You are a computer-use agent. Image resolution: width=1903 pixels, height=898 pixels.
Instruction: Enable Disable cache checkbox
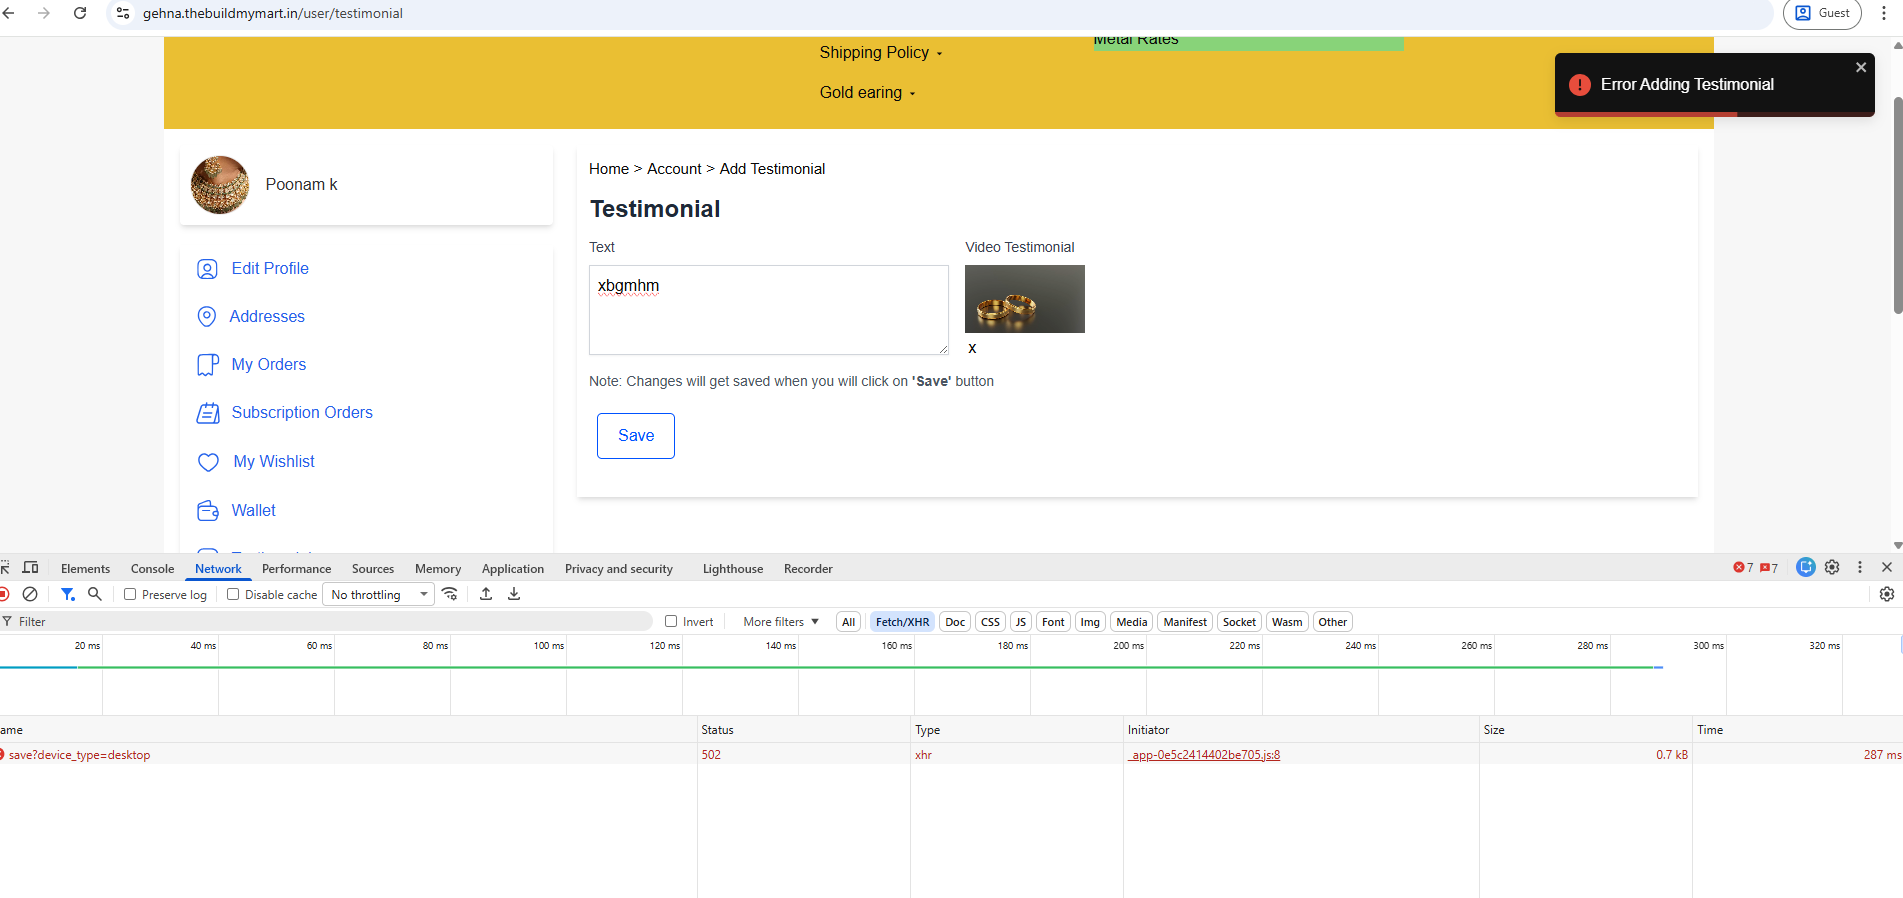(233, 594)
